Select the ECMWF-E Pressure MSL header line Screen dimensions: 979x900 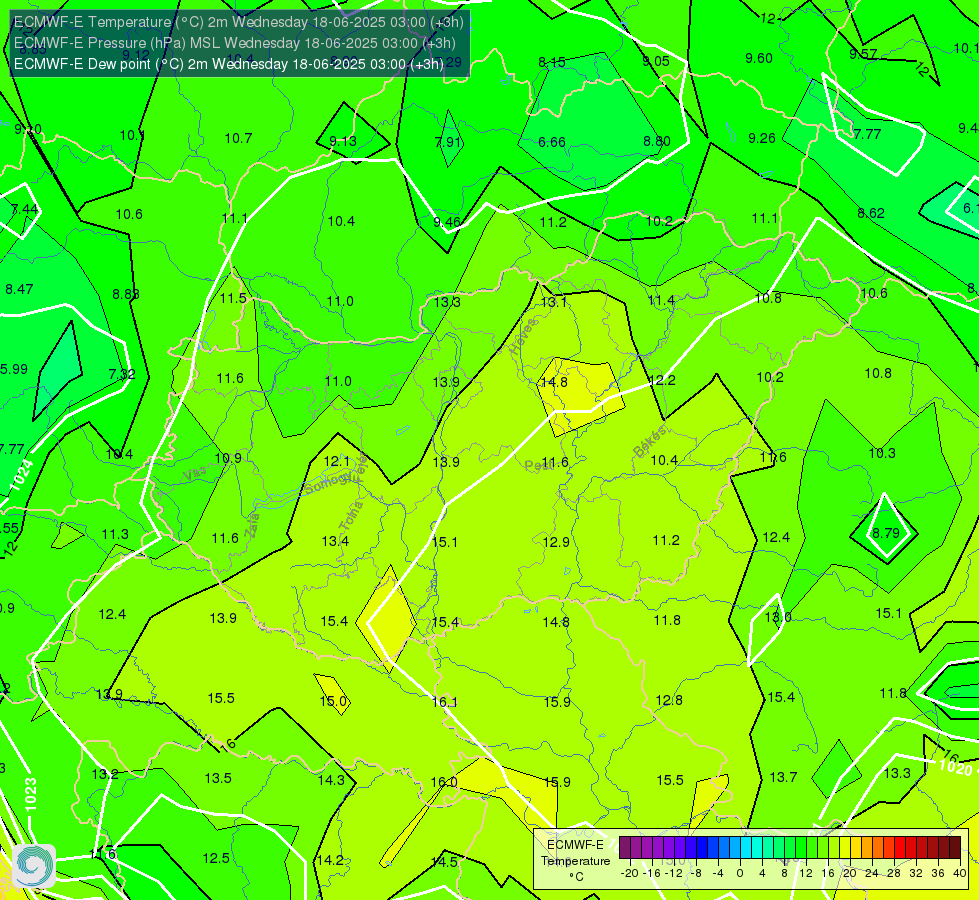coord(235,43)
